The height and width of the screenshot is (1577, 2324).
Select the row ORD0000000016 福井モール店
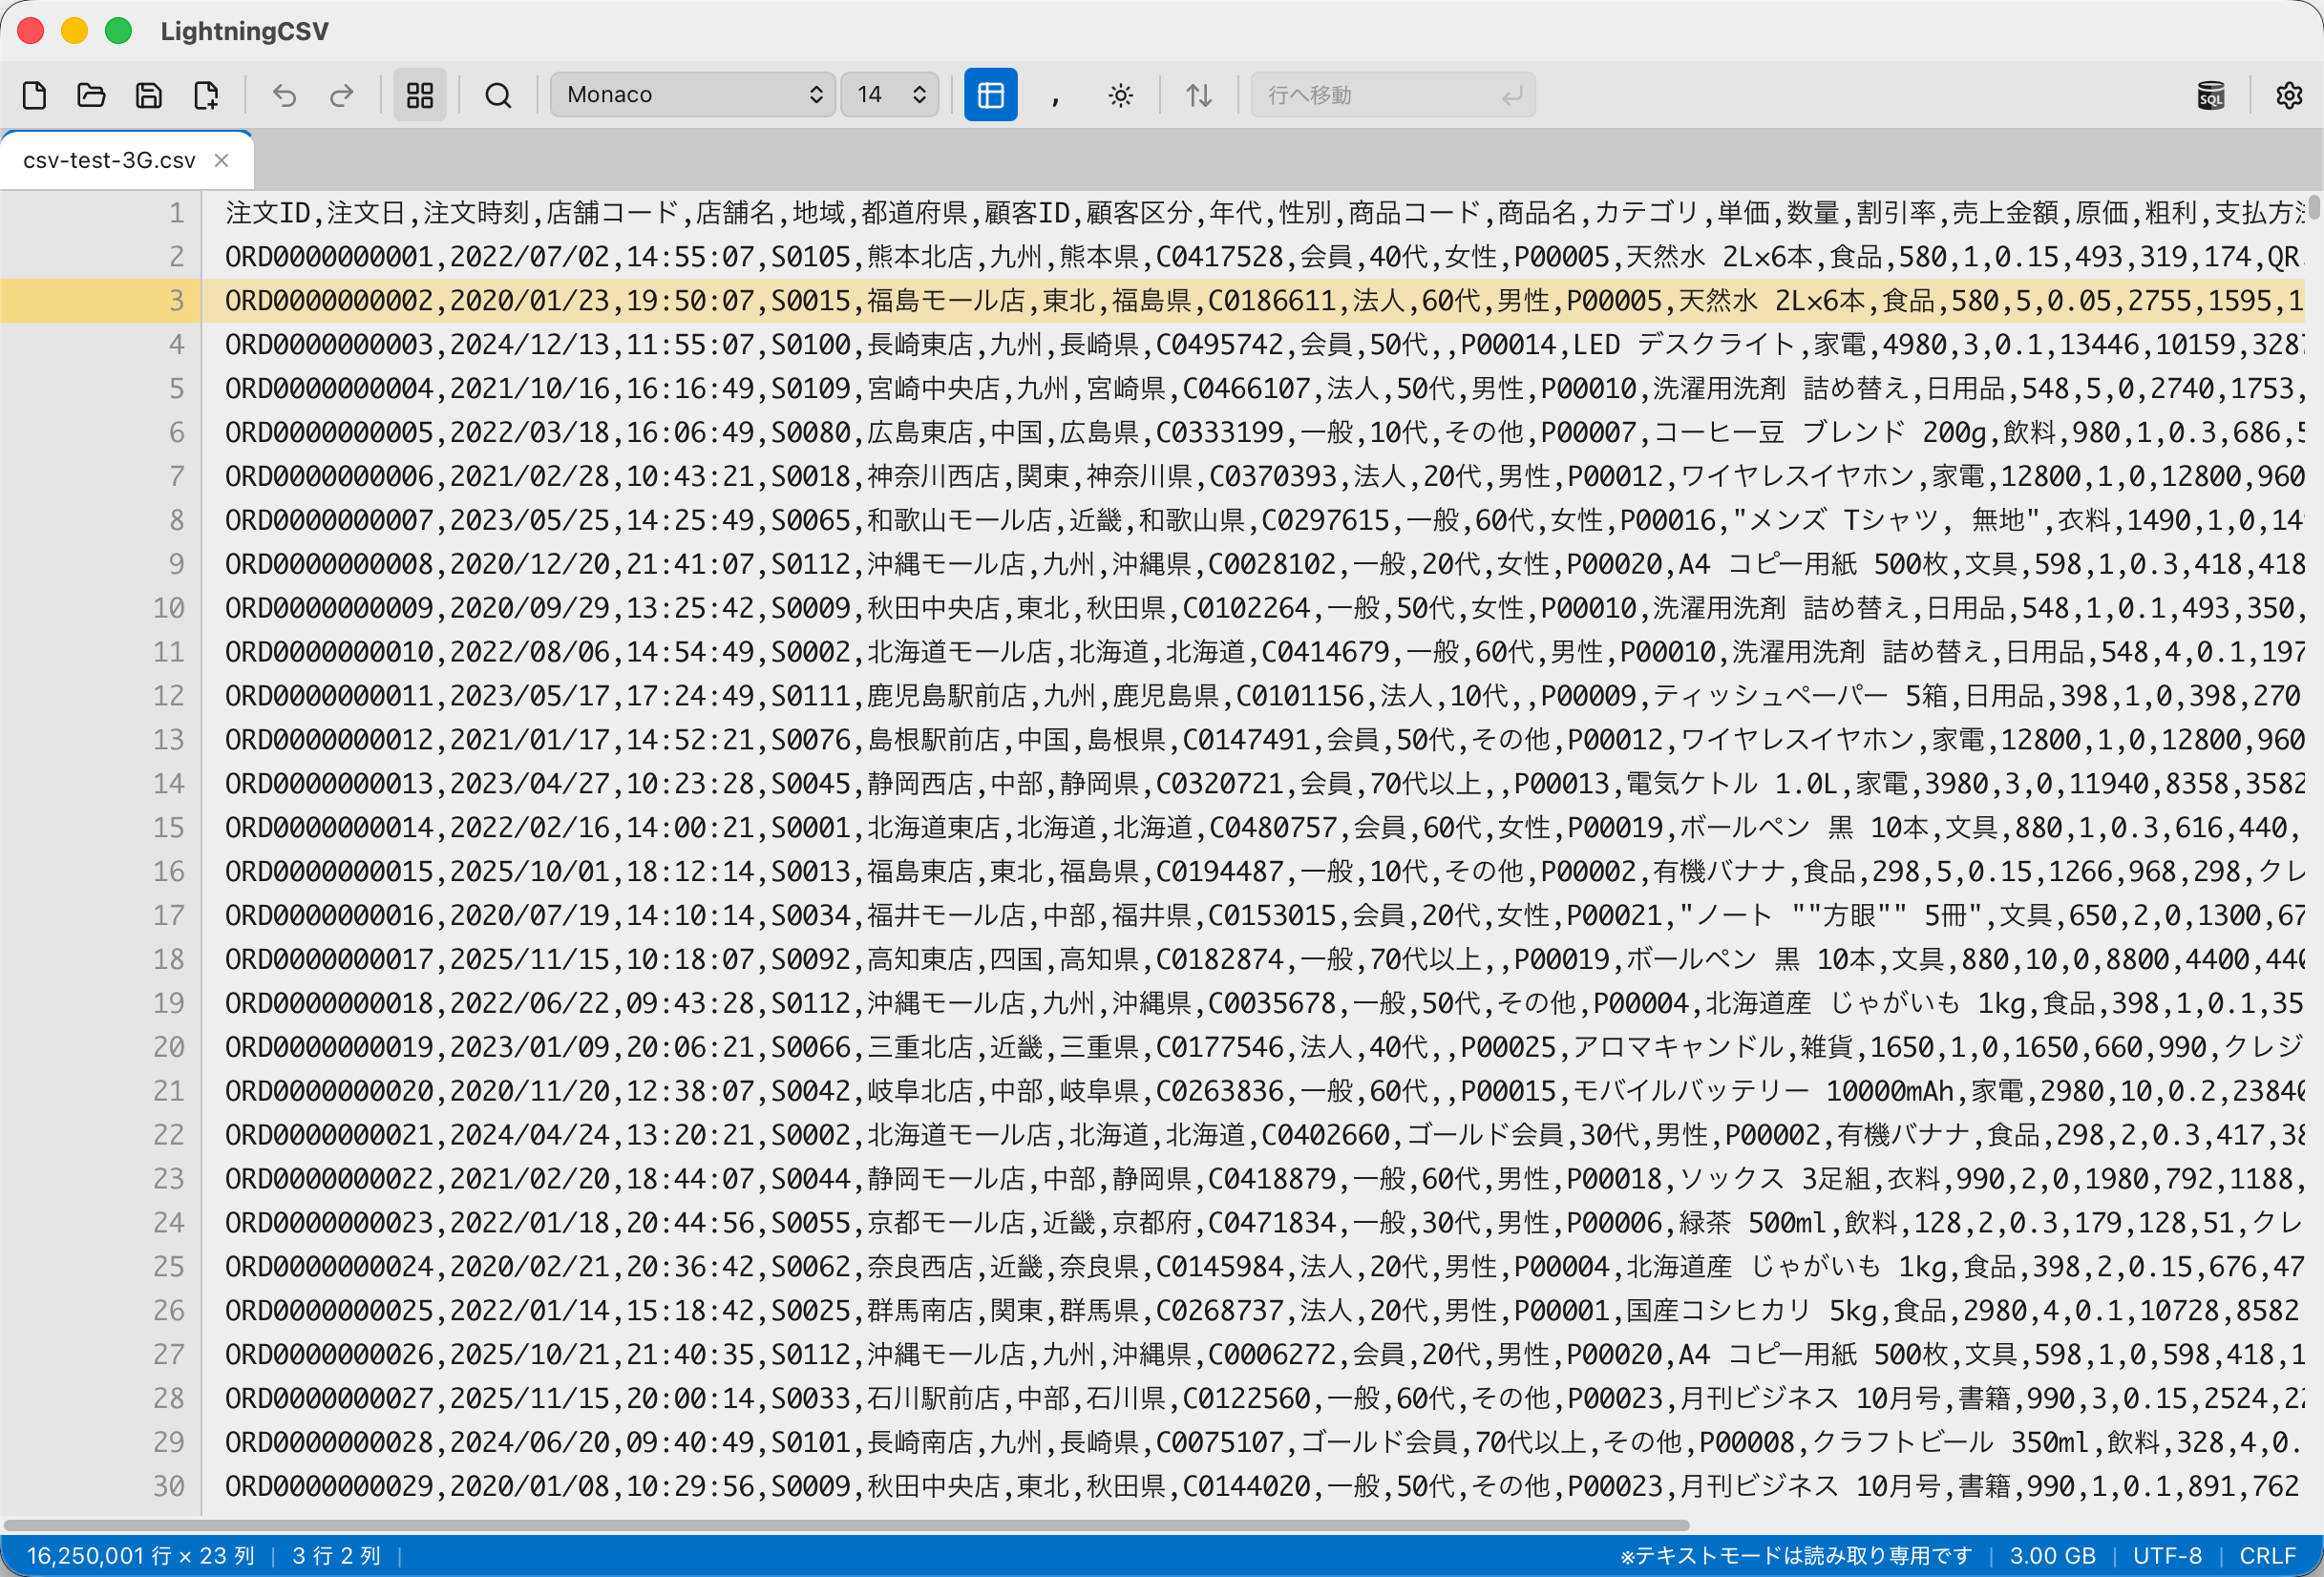pyautogui.click(x=1262, y=915)
